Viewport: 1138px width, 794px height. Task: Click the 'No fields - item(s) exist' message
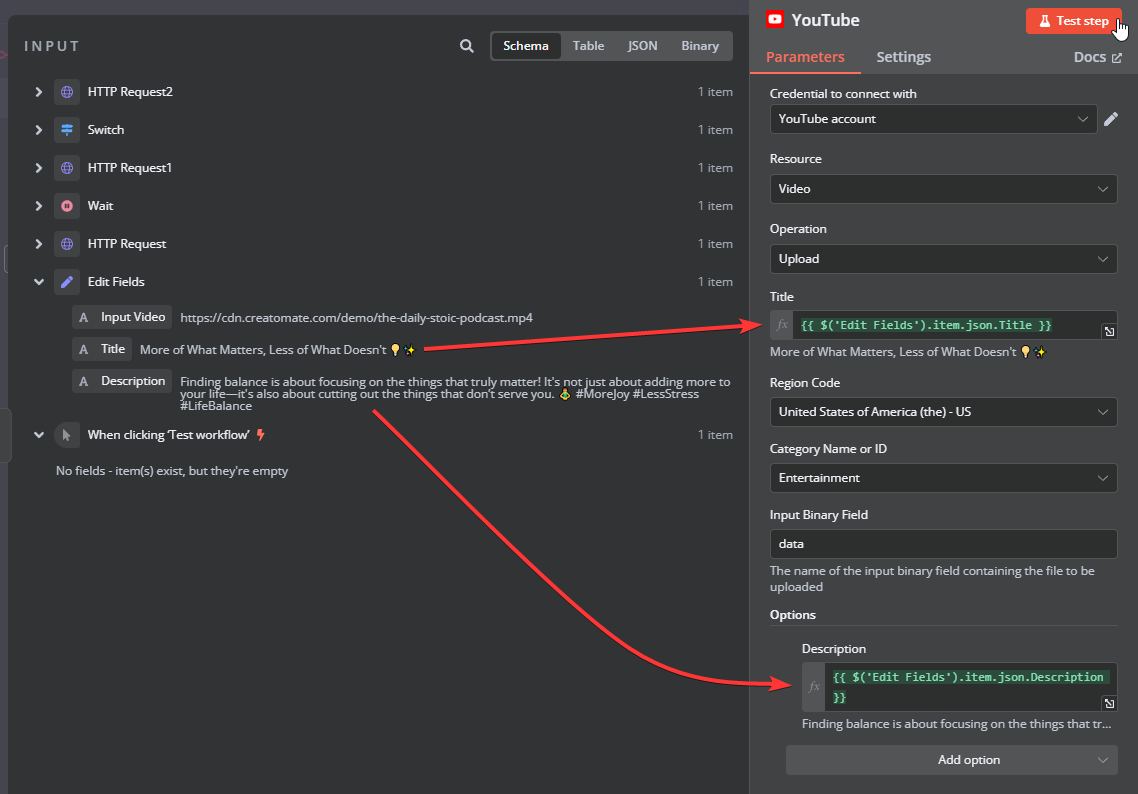click(x=172, y=471)
